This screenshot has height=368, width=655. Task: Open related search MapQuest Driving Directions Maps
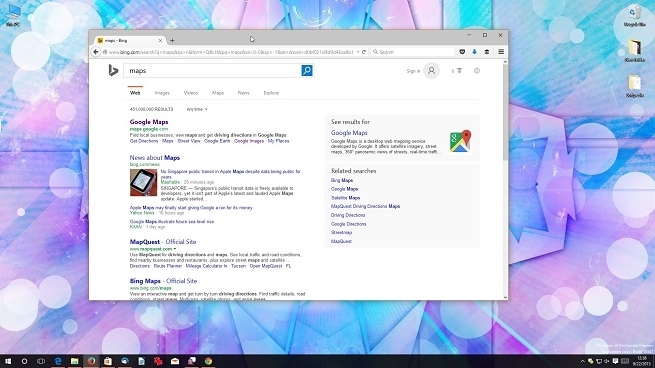click(366, 206)
